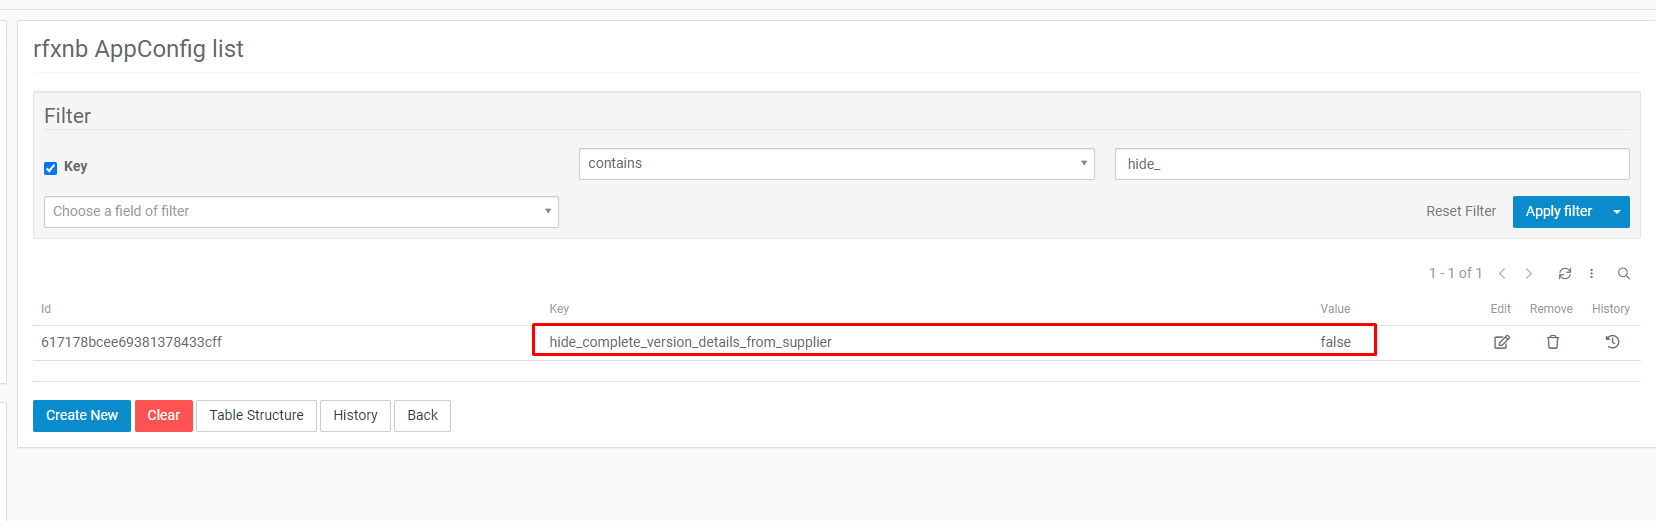Refresh the AppConfig list
Image resolution: width=1656 pixels, height=521 pixels.
[x=1565, y=274]
